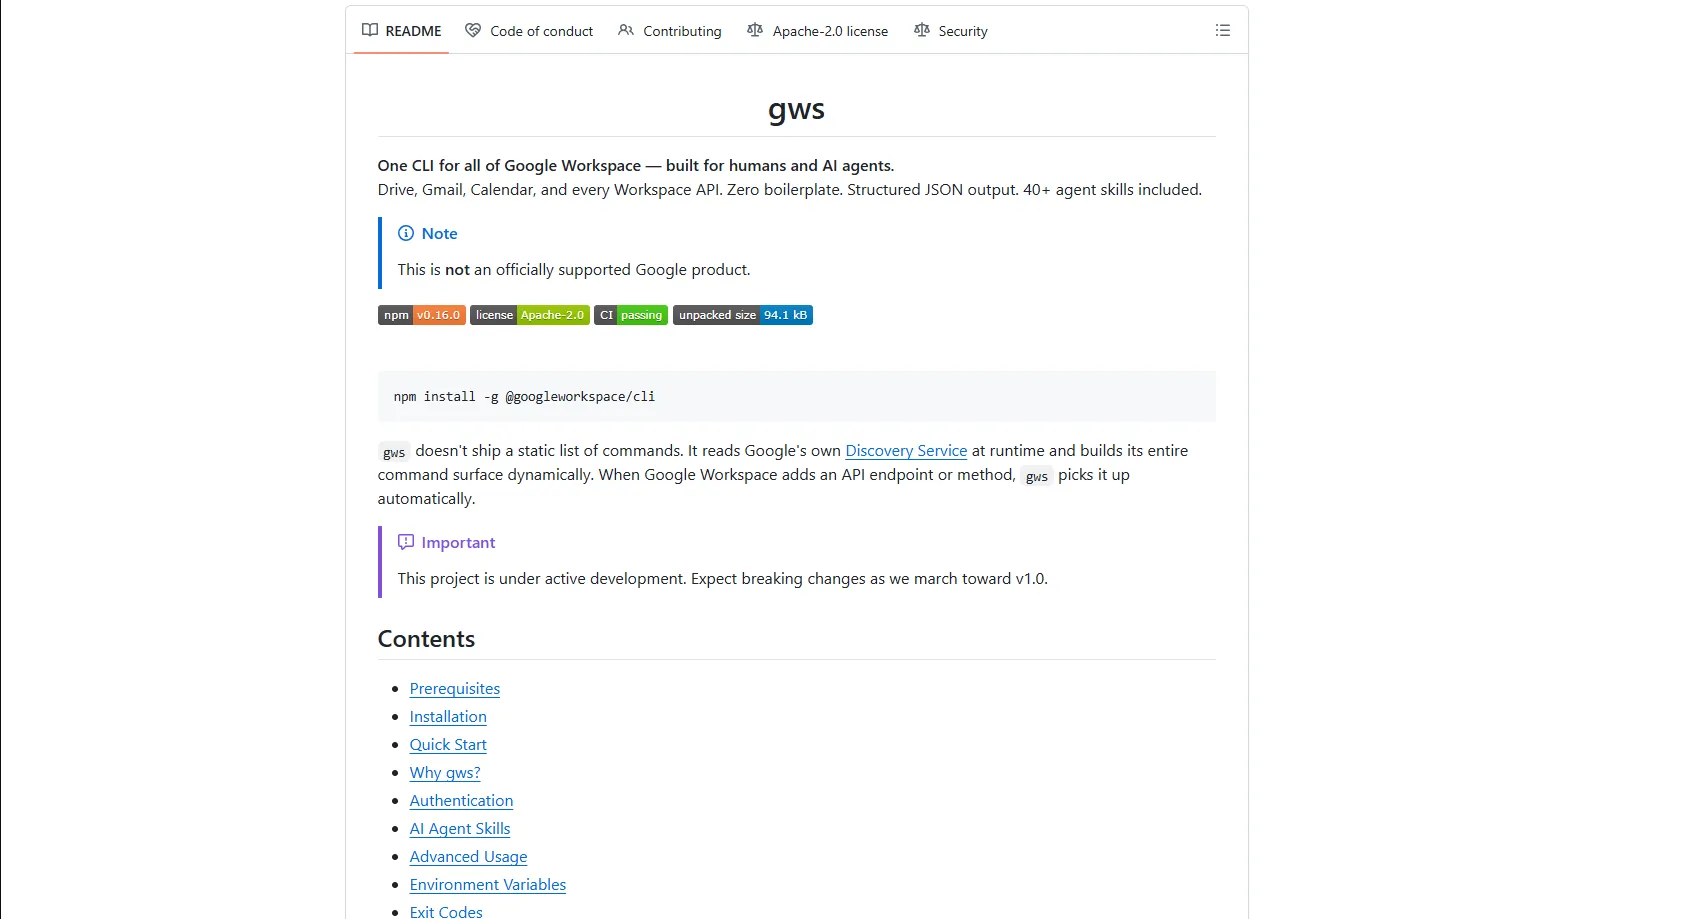The image size is (1706, 919).
Task: Click the people icon beside Contributing
Action: point(625,30)
